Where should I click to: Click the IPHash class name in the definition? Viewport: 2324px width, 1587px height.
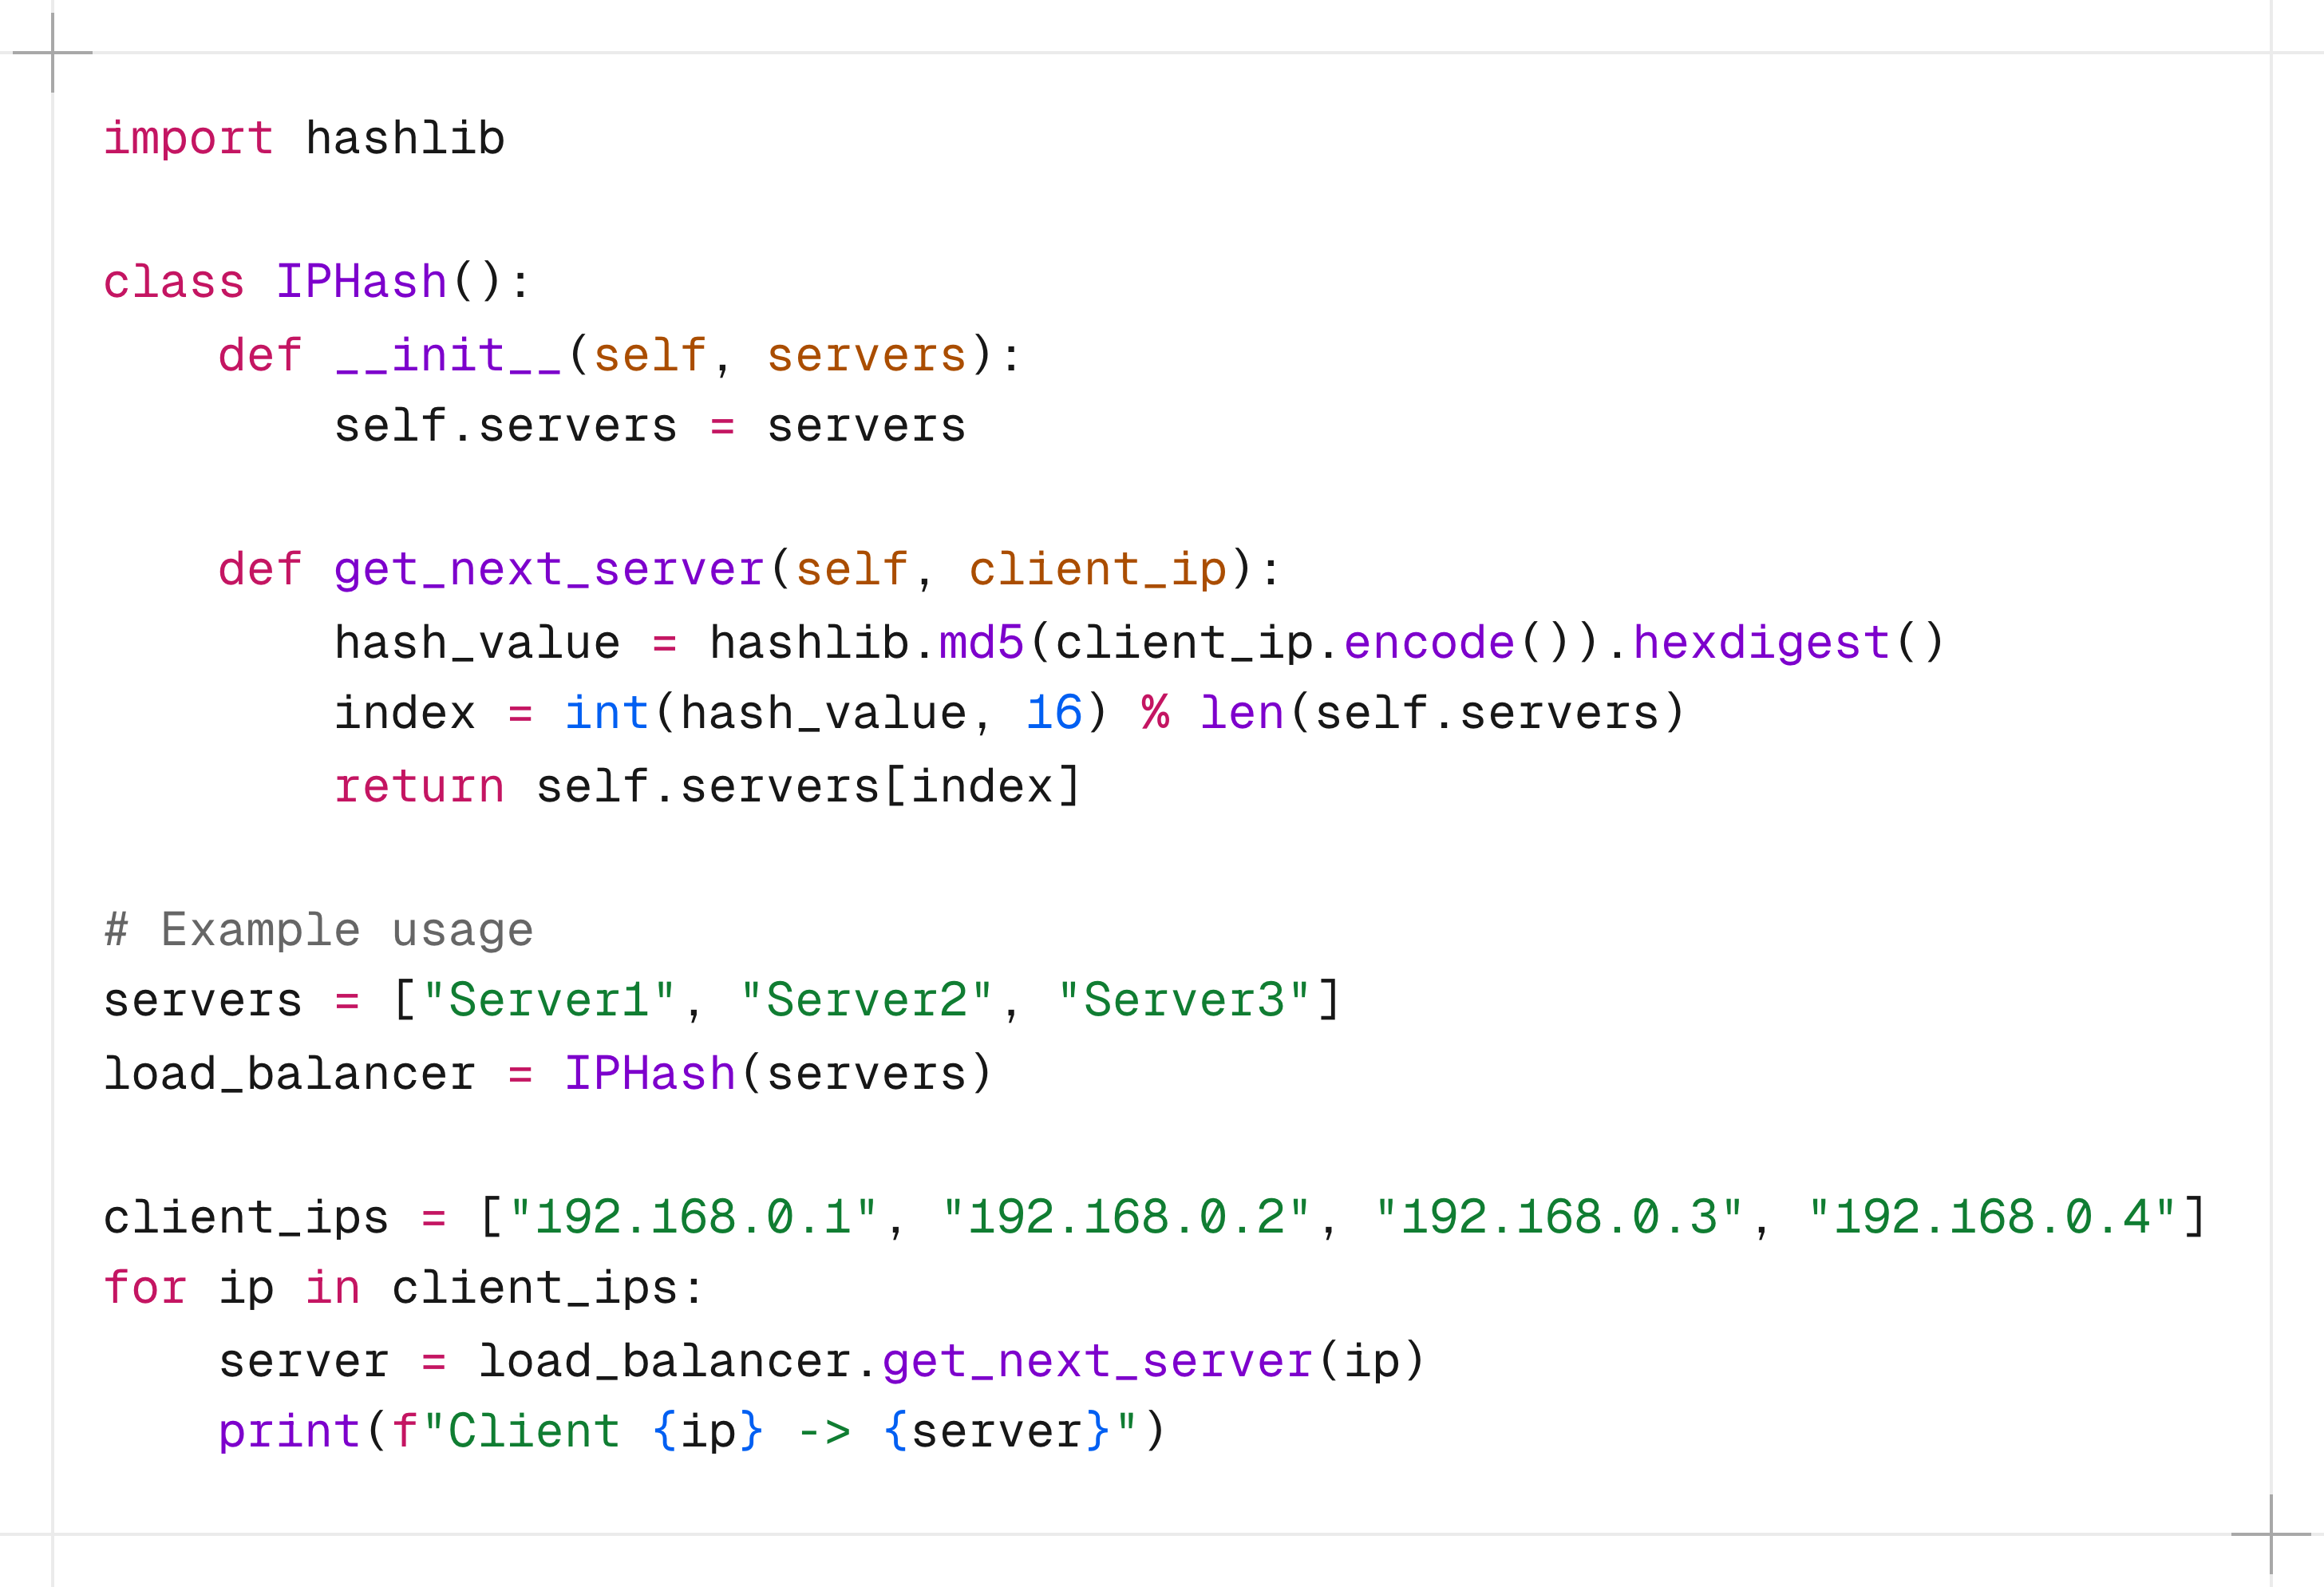(x=361, y=281)
